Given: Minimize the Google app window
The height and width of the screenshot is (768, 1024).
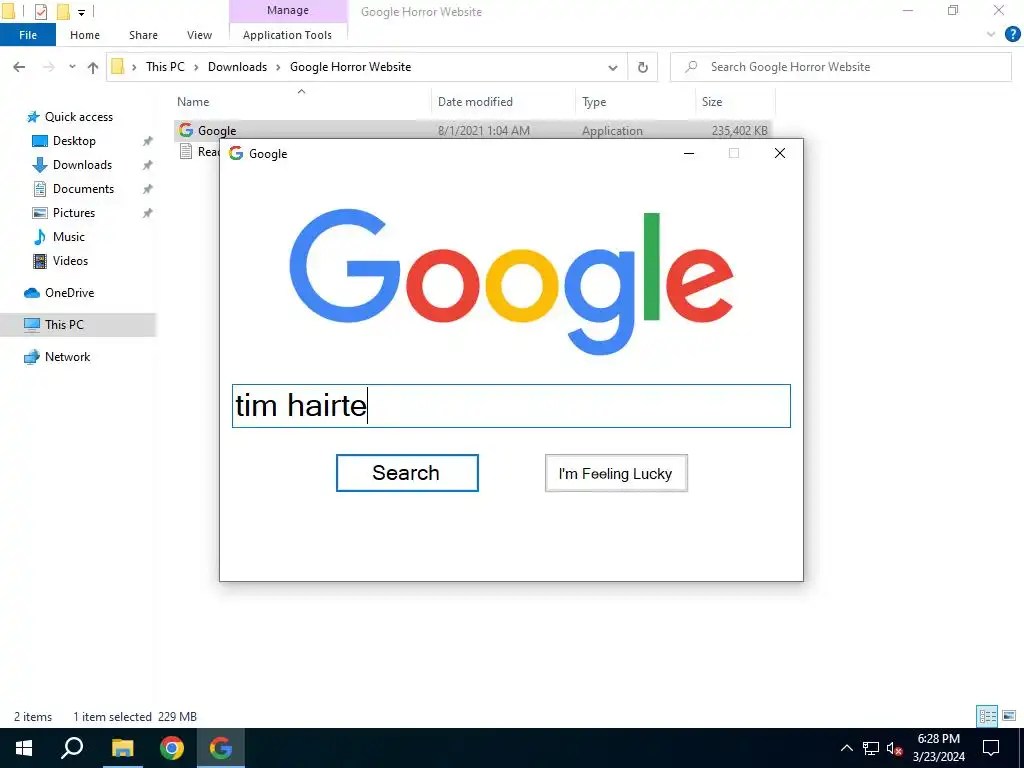Looking at the screenshot, I should [689, 153].
